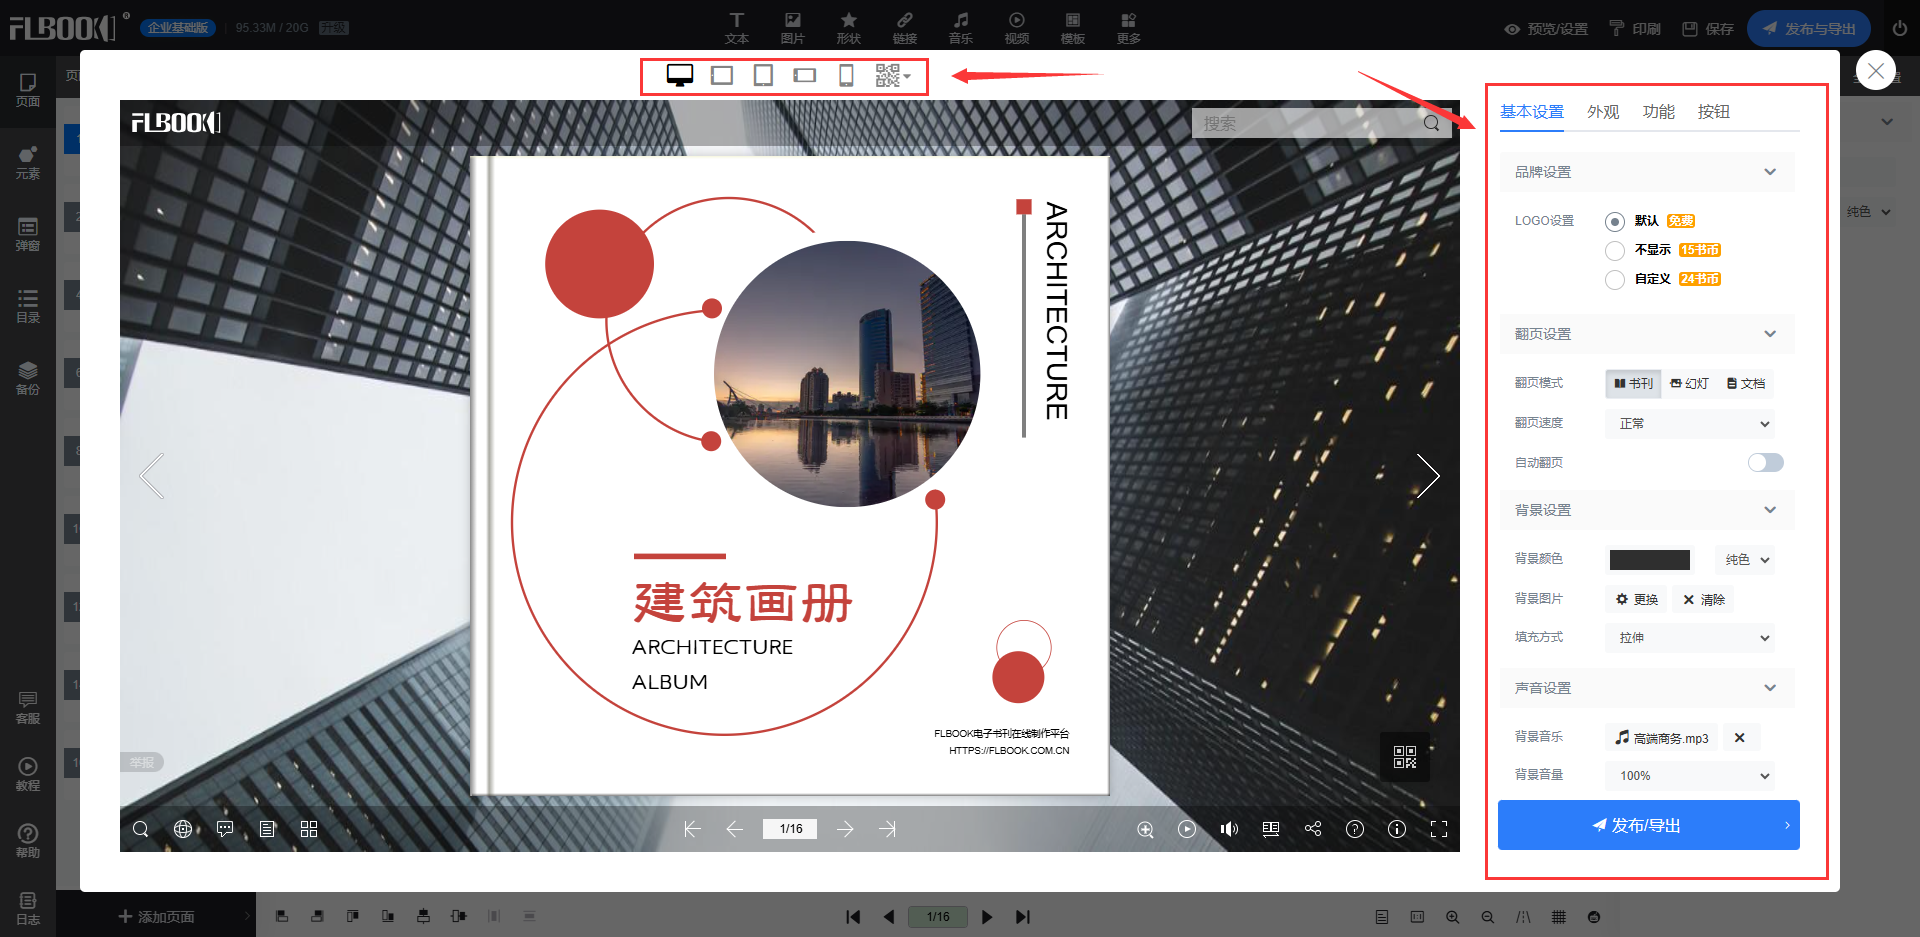Mute sound with the speaker icon

(x=1229, y=829)
